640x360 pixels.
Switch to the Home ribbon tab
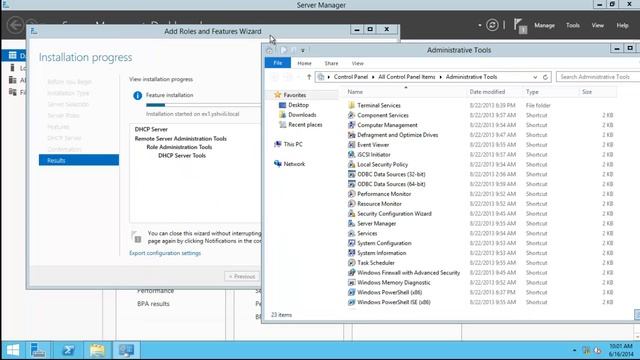pyautogui.click(x=304, y=63)
